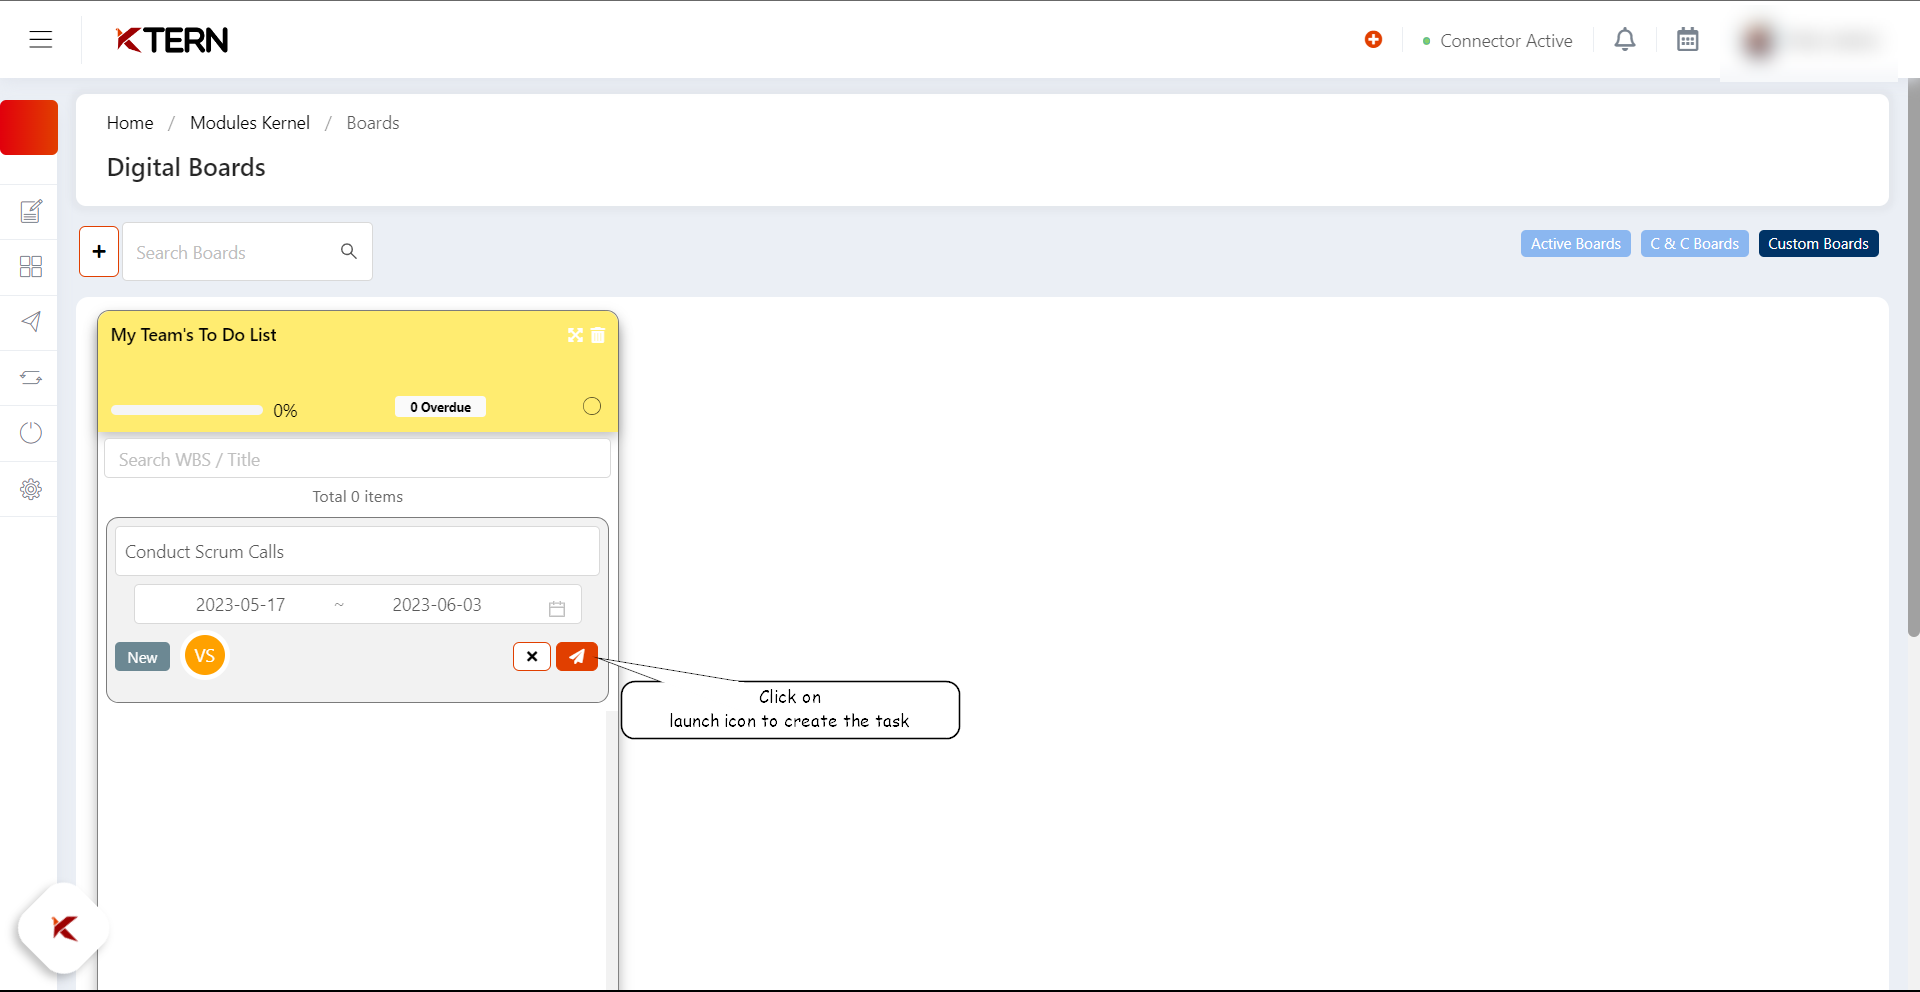Open notifications via the bell icon
The image size is (1920, 992).
1625,39
